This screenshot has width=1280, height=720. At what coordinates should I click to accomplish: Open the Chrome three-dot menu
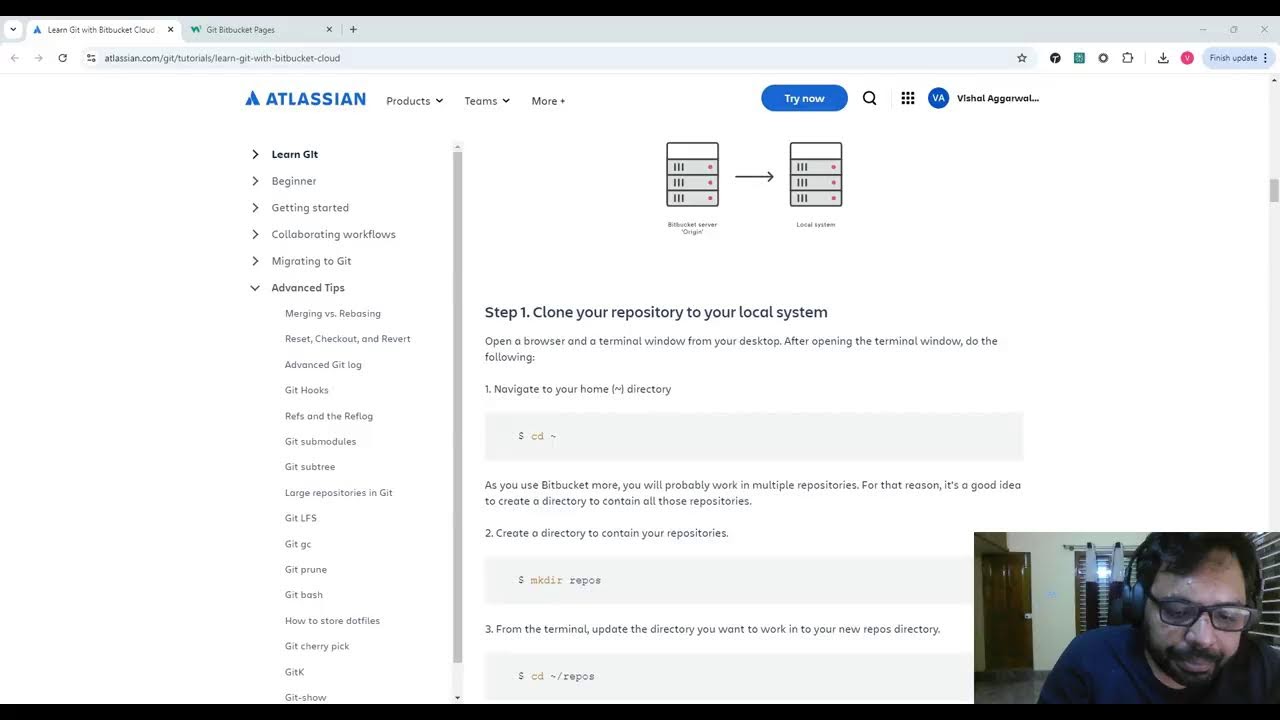(x=1265, y=58)
